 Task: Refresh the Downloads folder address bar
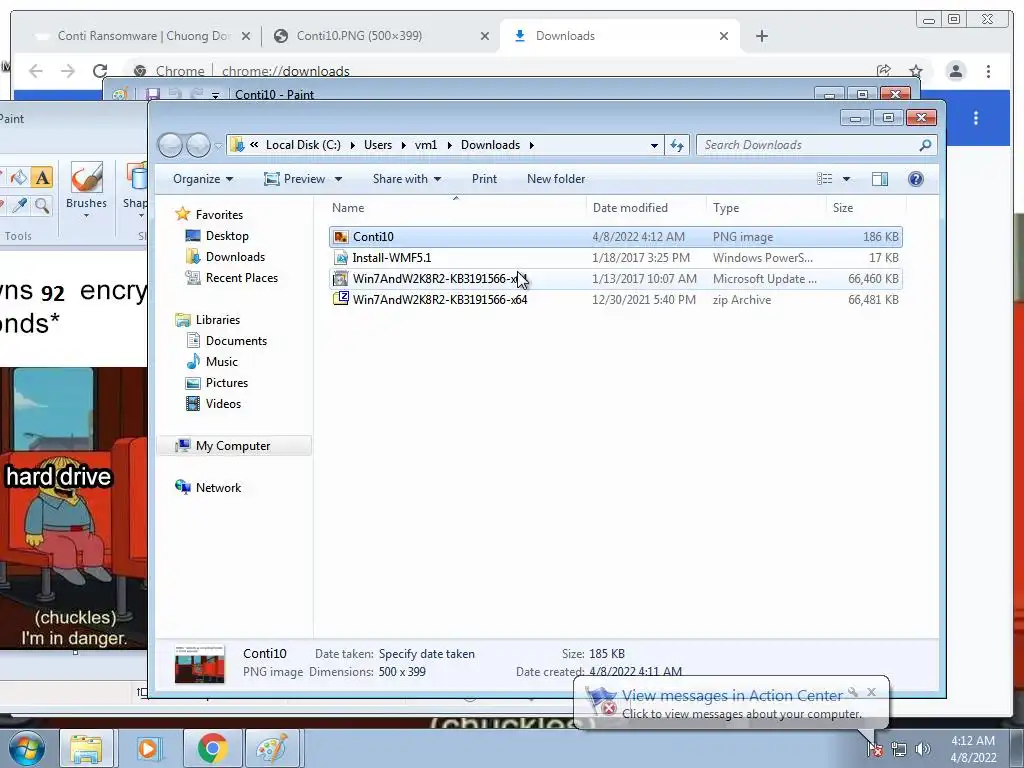677,145
